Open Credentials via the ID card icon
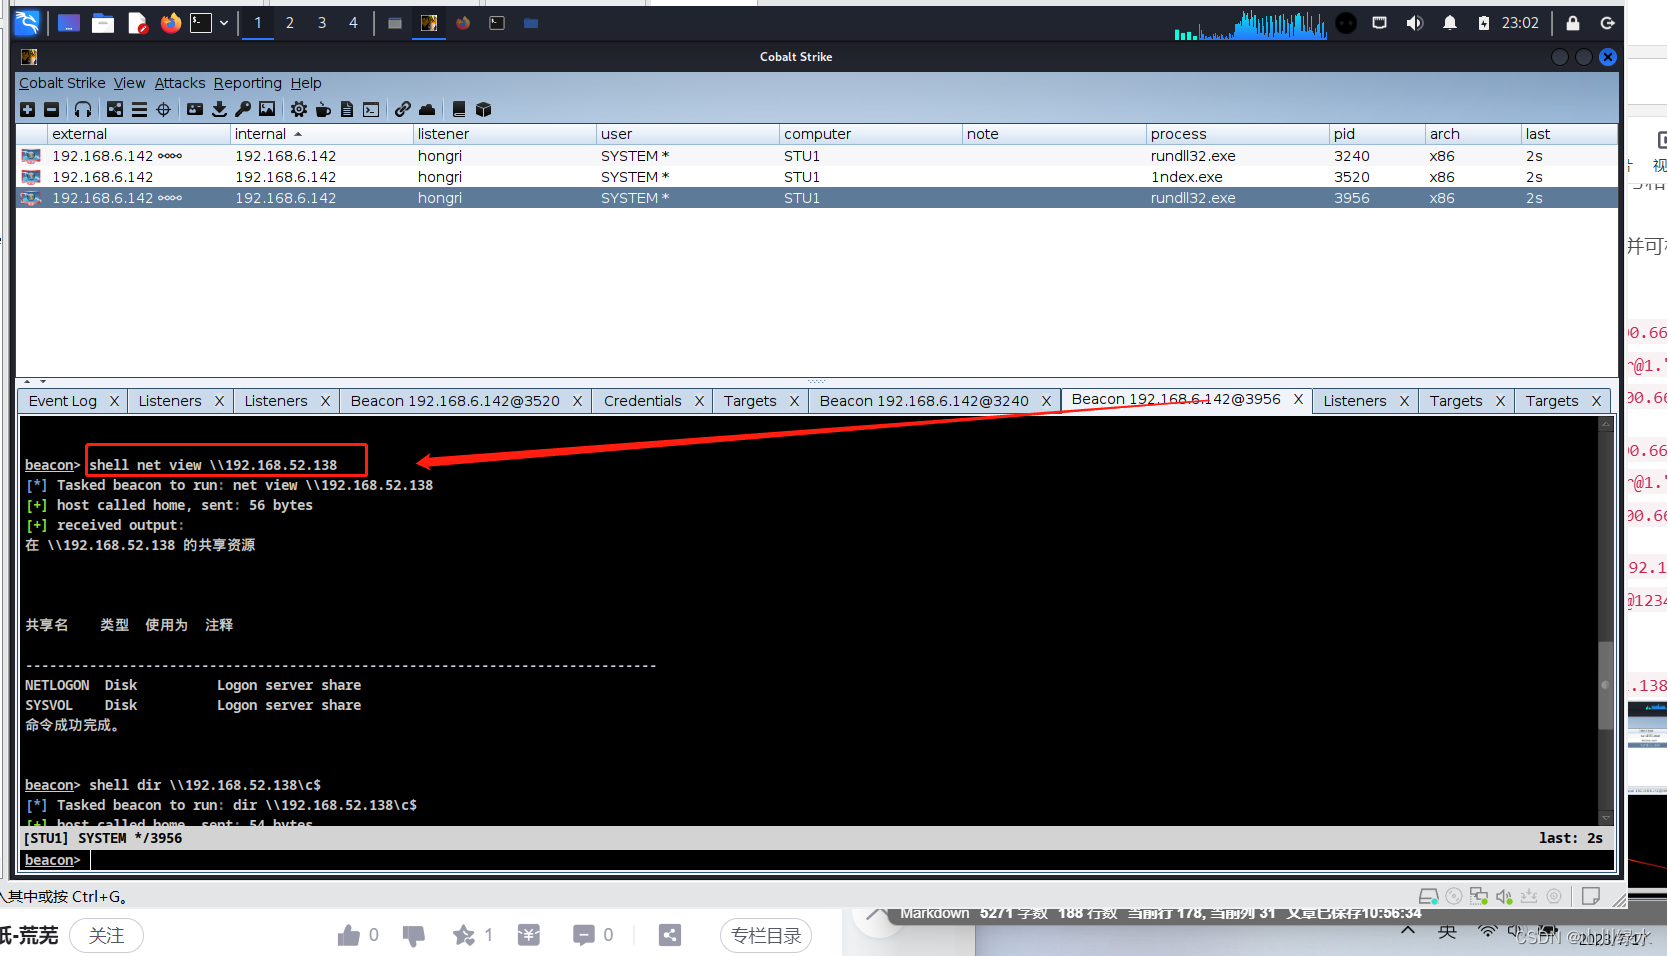This screenshot has width=1668, height=956. (x=195, y=109)
